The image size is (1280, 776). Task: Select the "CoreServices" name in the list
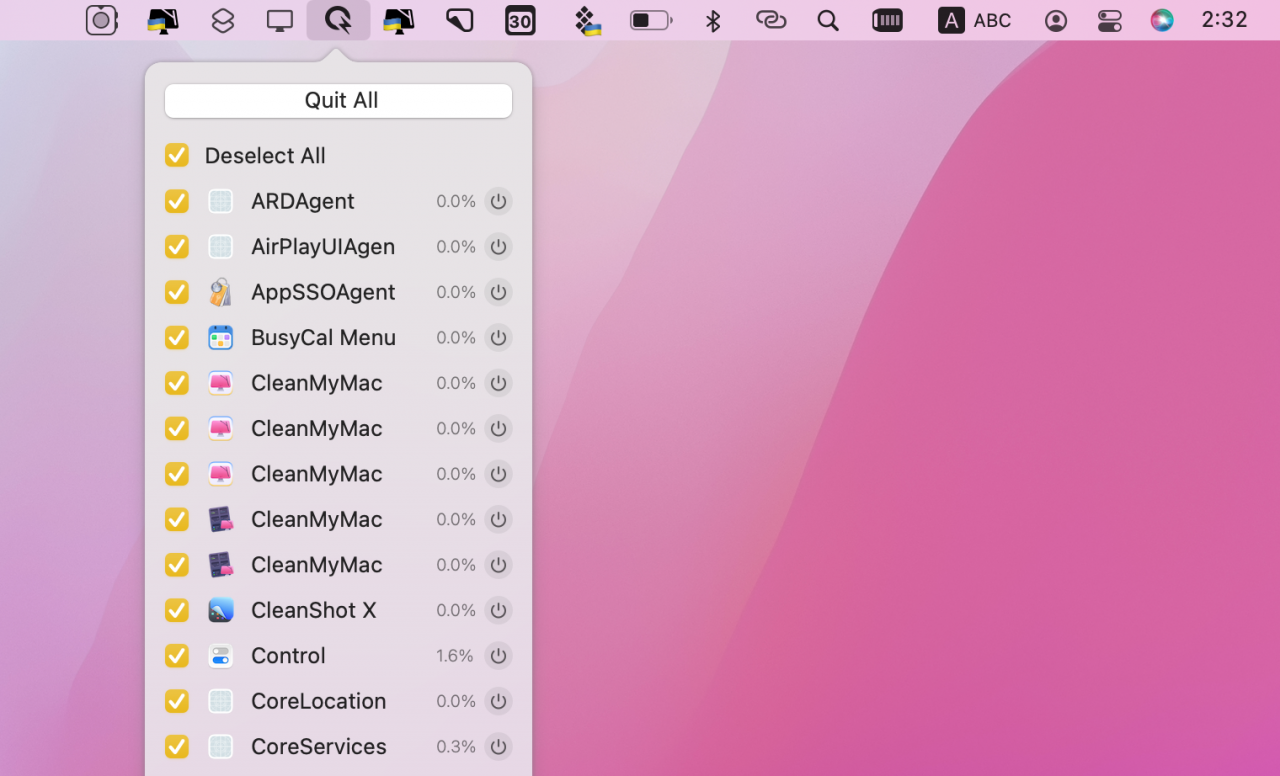pos(318,746)
